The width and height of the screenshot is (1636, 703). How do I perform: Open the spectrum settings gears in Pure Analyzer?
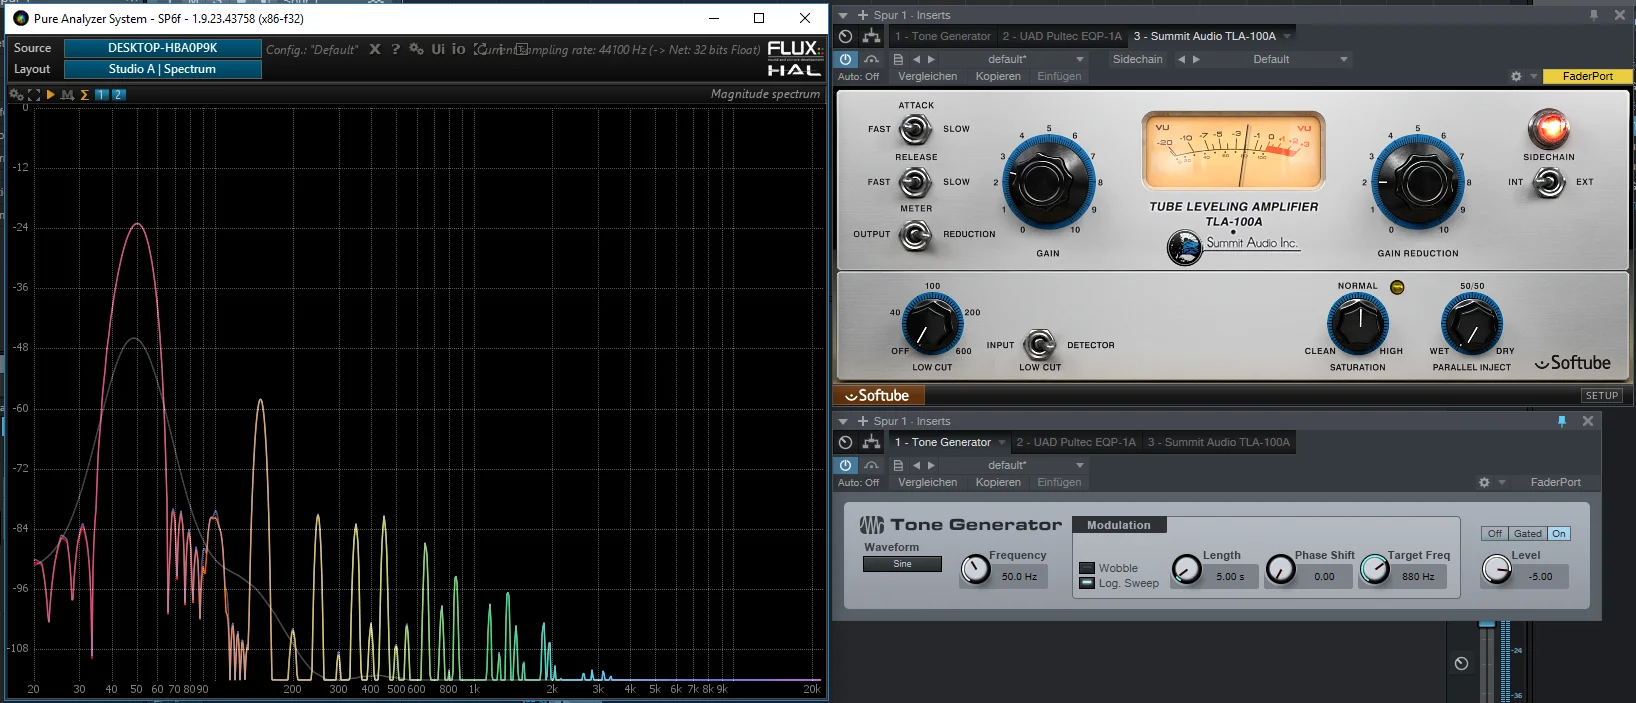(x=16, y=95)
